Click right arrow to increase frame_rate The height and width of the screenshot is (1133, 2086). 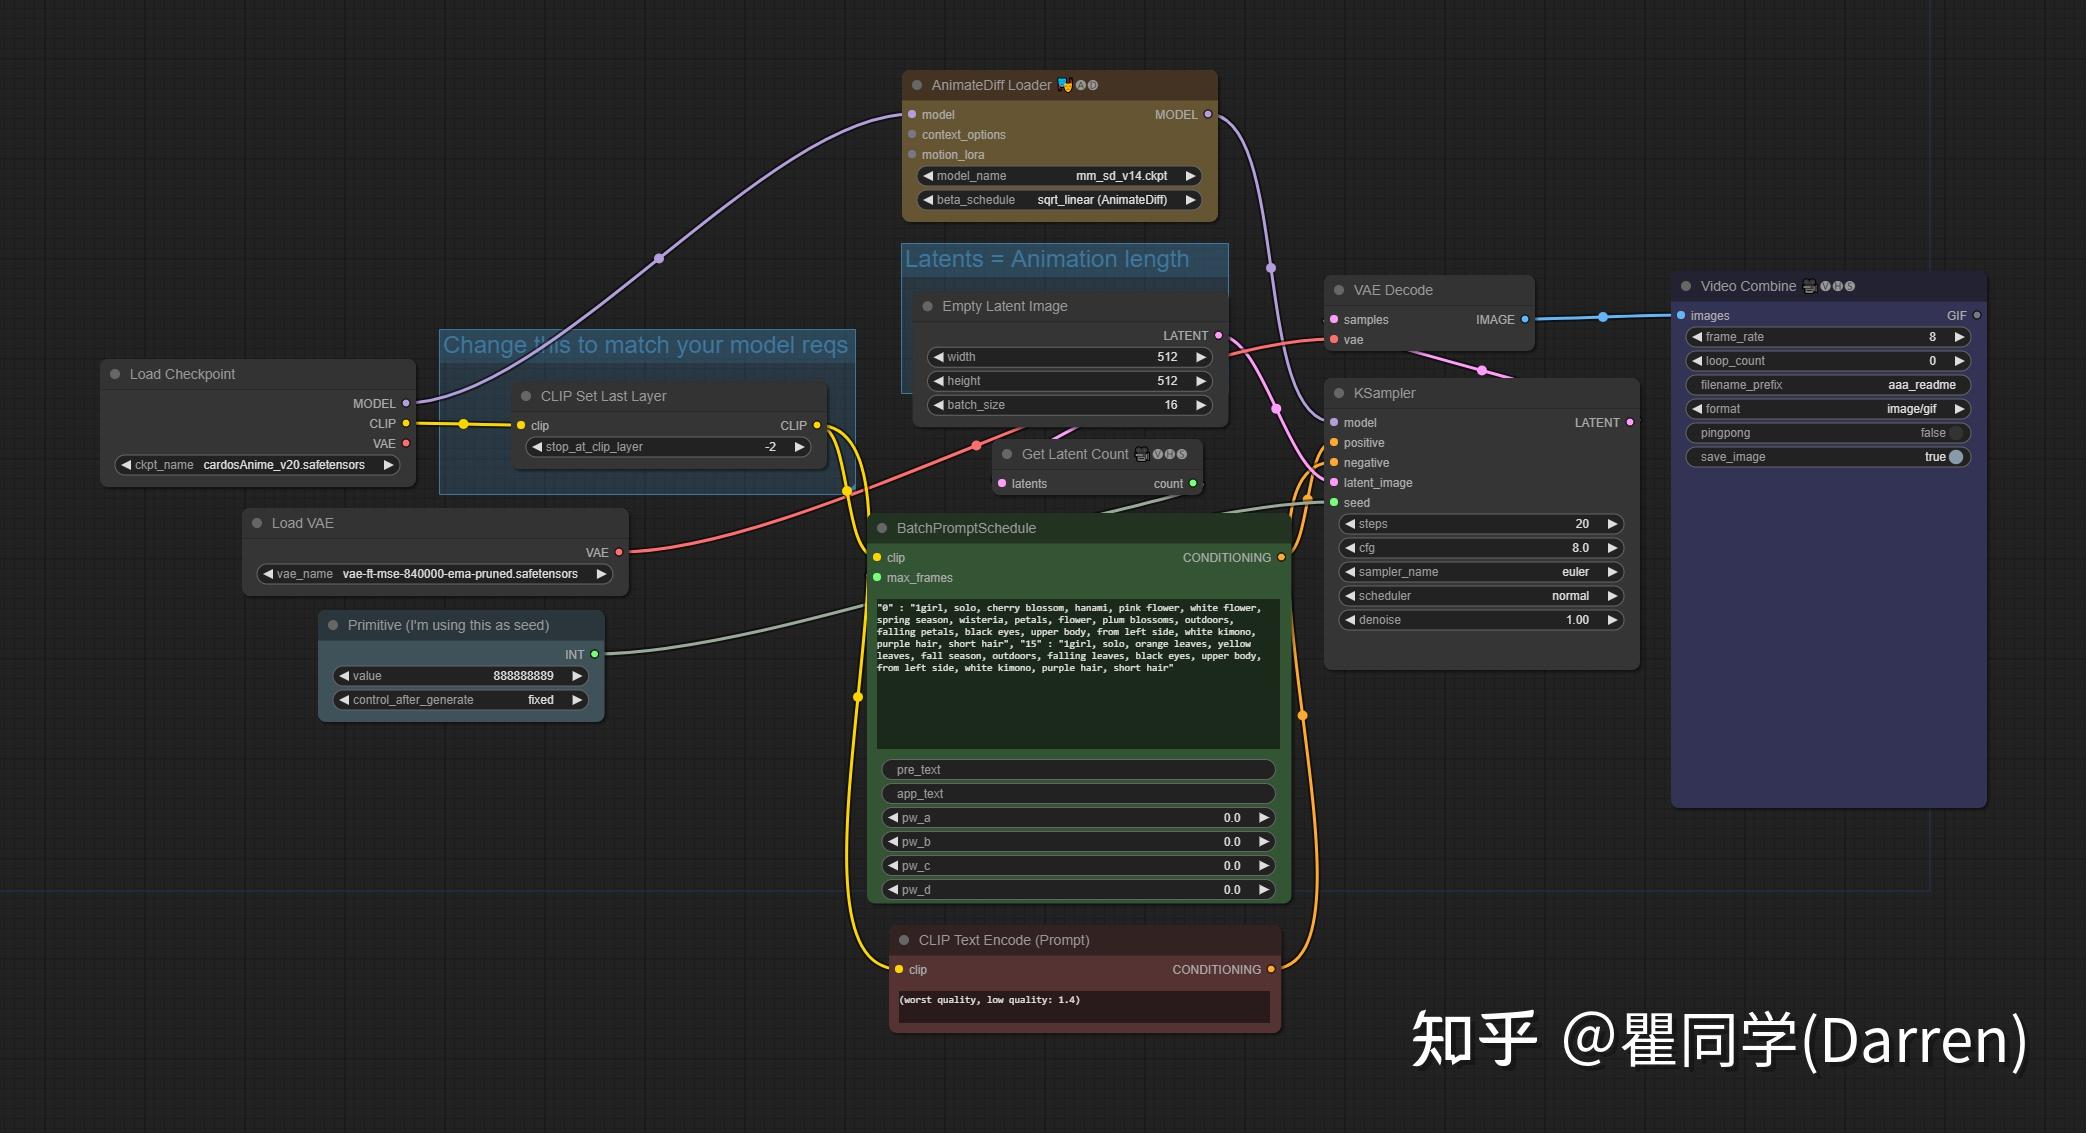point(1960,337)
